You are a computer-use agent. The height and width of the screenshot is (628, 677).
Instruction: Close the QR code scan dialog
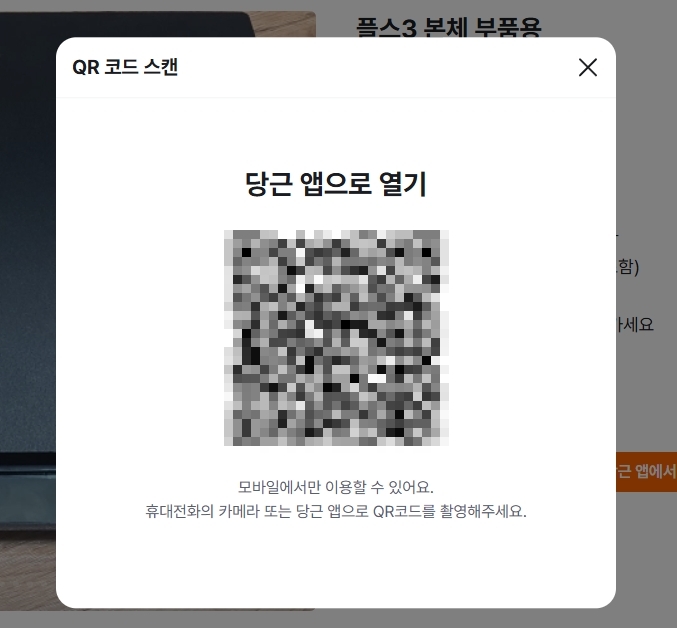click(588, 68)
